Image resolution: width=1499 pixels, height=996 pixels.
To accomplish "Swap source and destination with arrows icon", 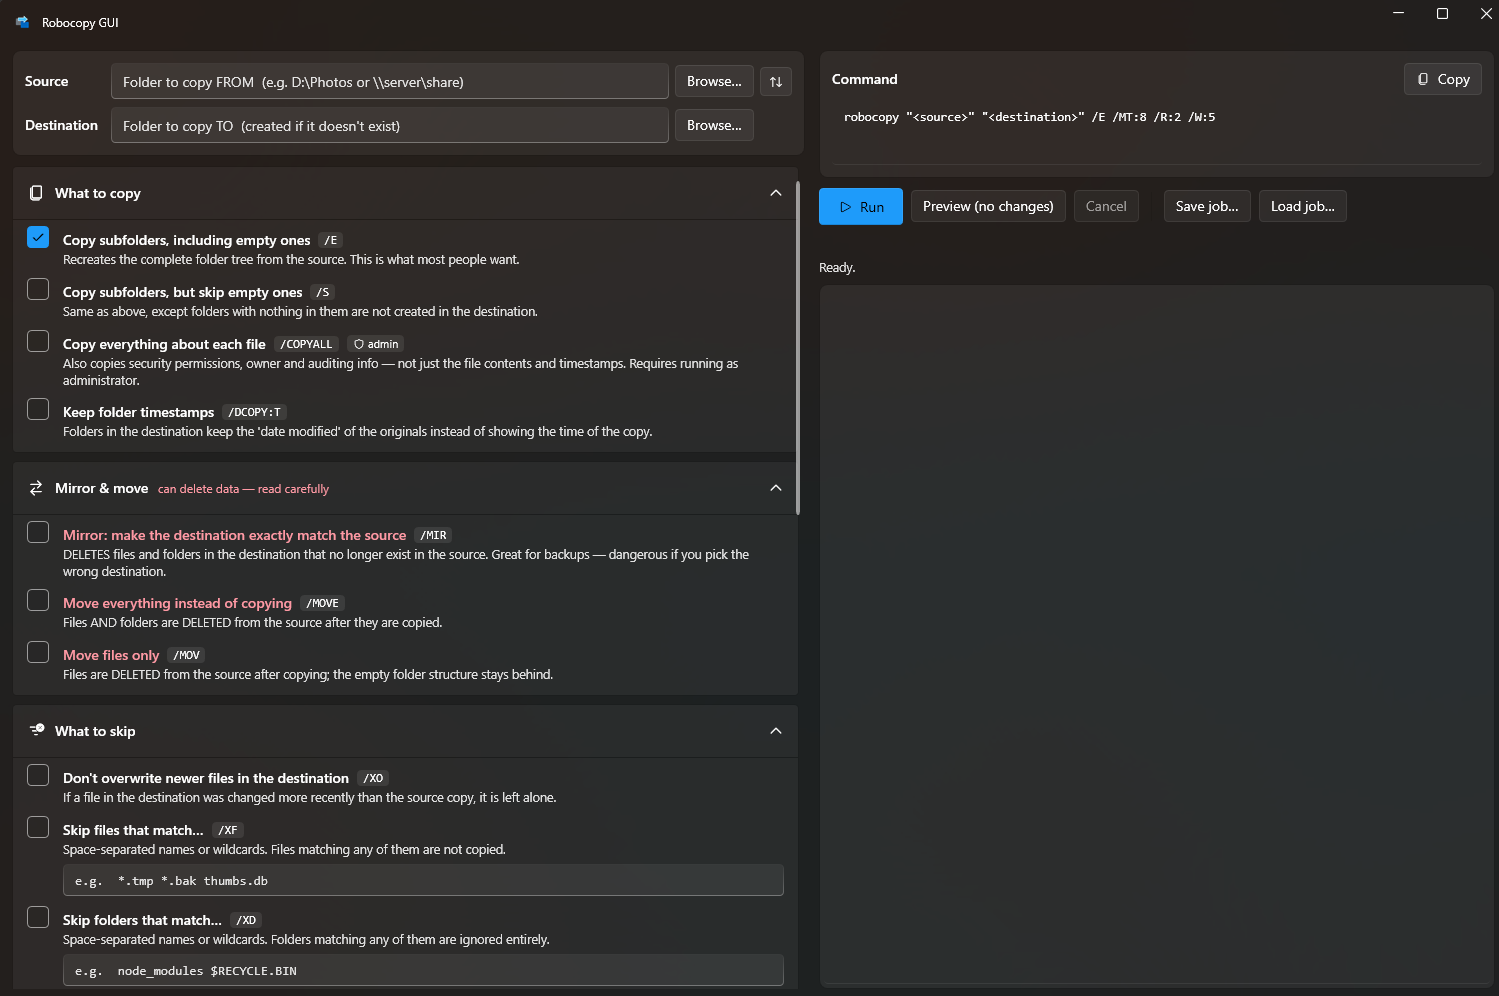I will click(776, 82).
